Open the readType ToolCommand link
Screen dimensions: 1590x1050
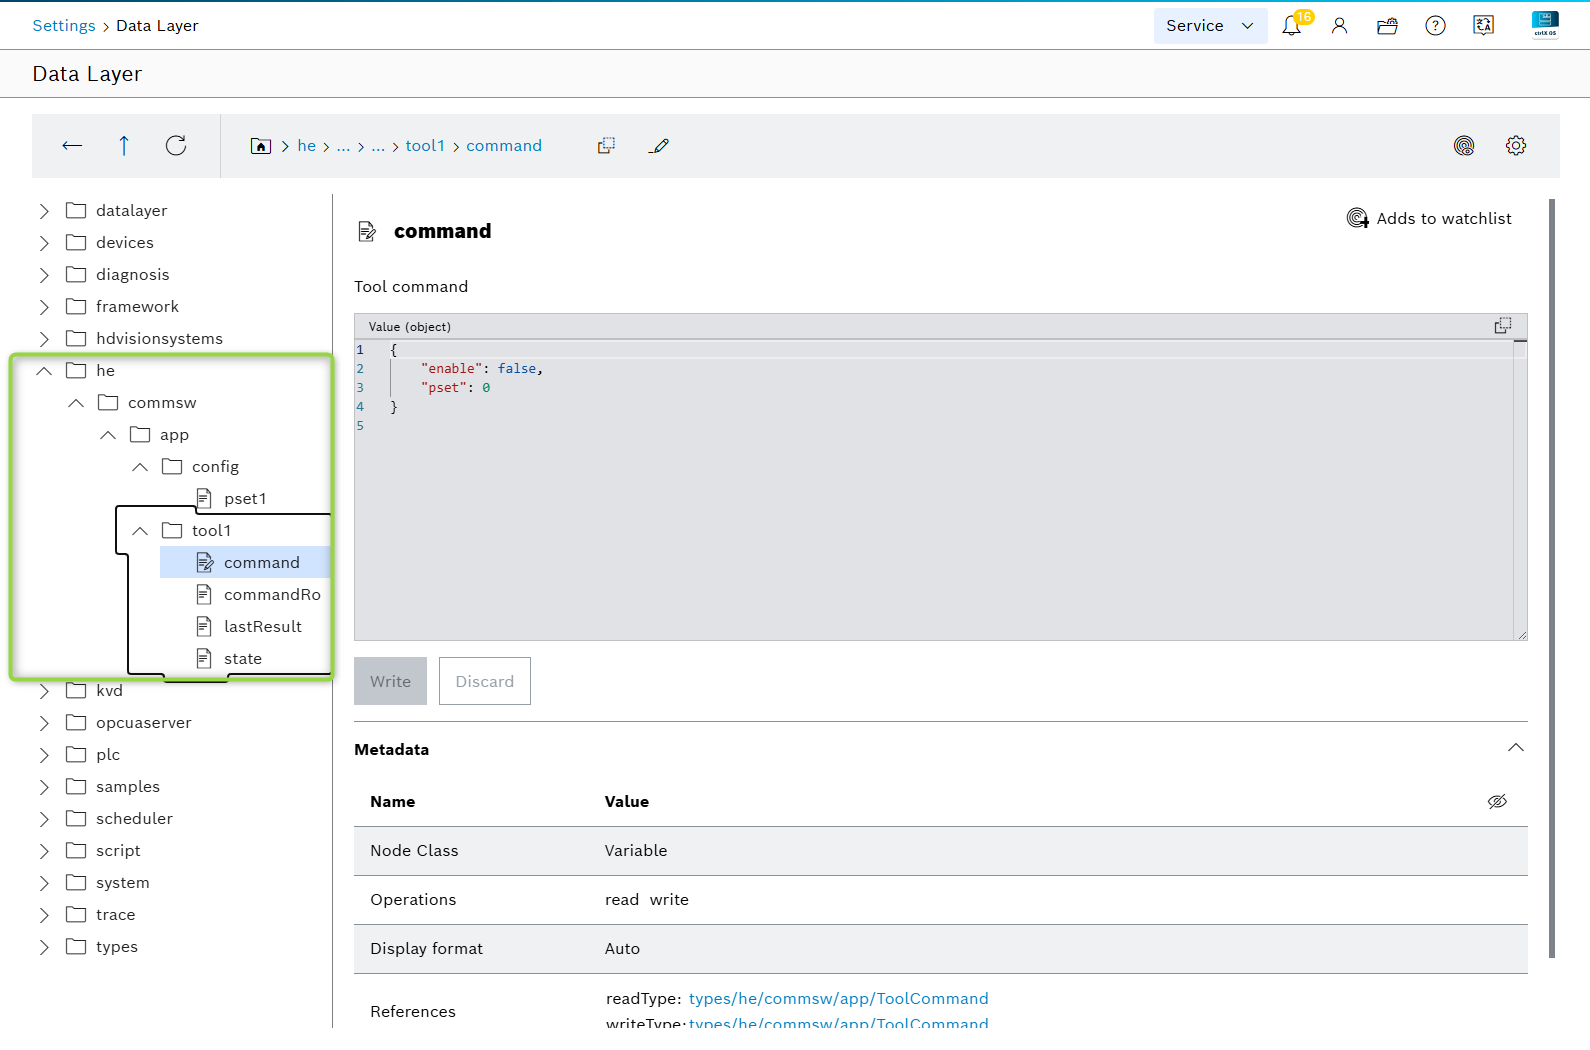tap(838, 999)
